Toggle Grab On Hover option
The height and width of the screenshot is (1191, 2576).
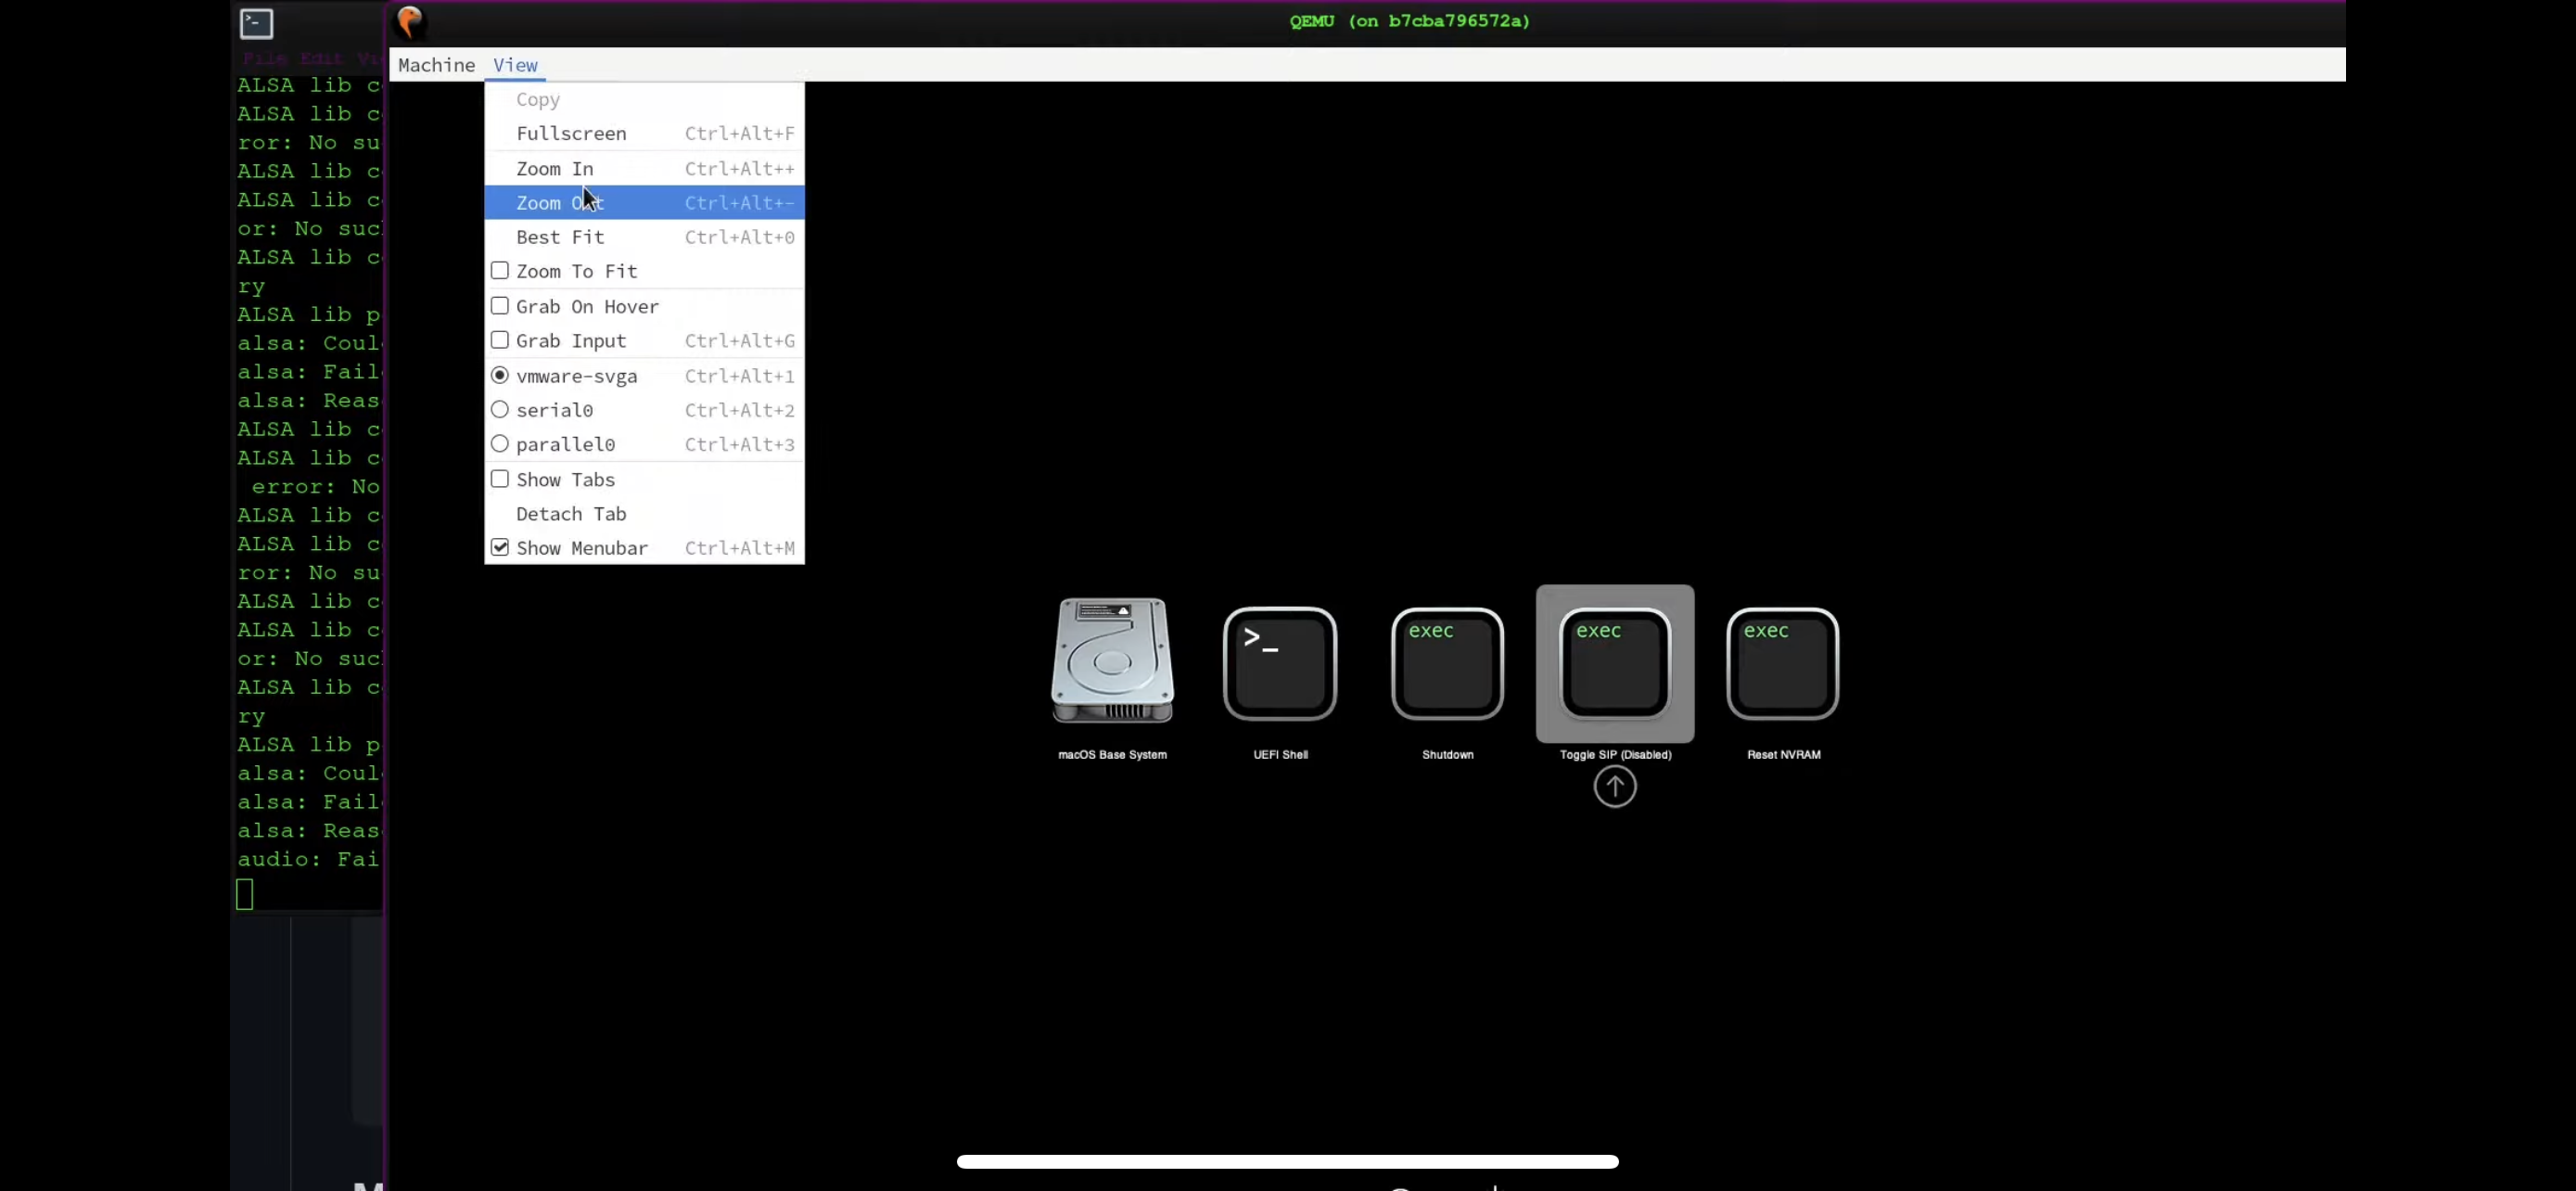coord(500,306)
